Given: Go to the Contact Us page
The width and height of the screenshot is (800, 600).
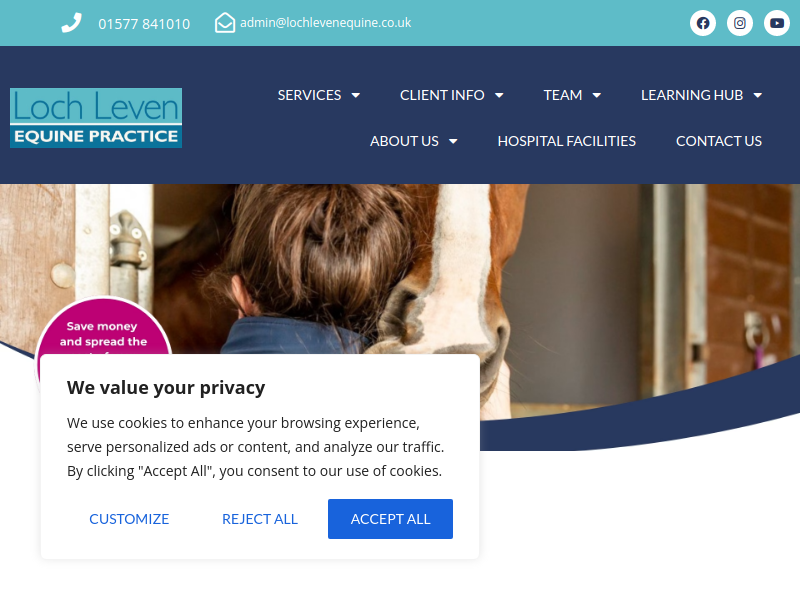Looking at the screenshot, I should tap(718, 141).
